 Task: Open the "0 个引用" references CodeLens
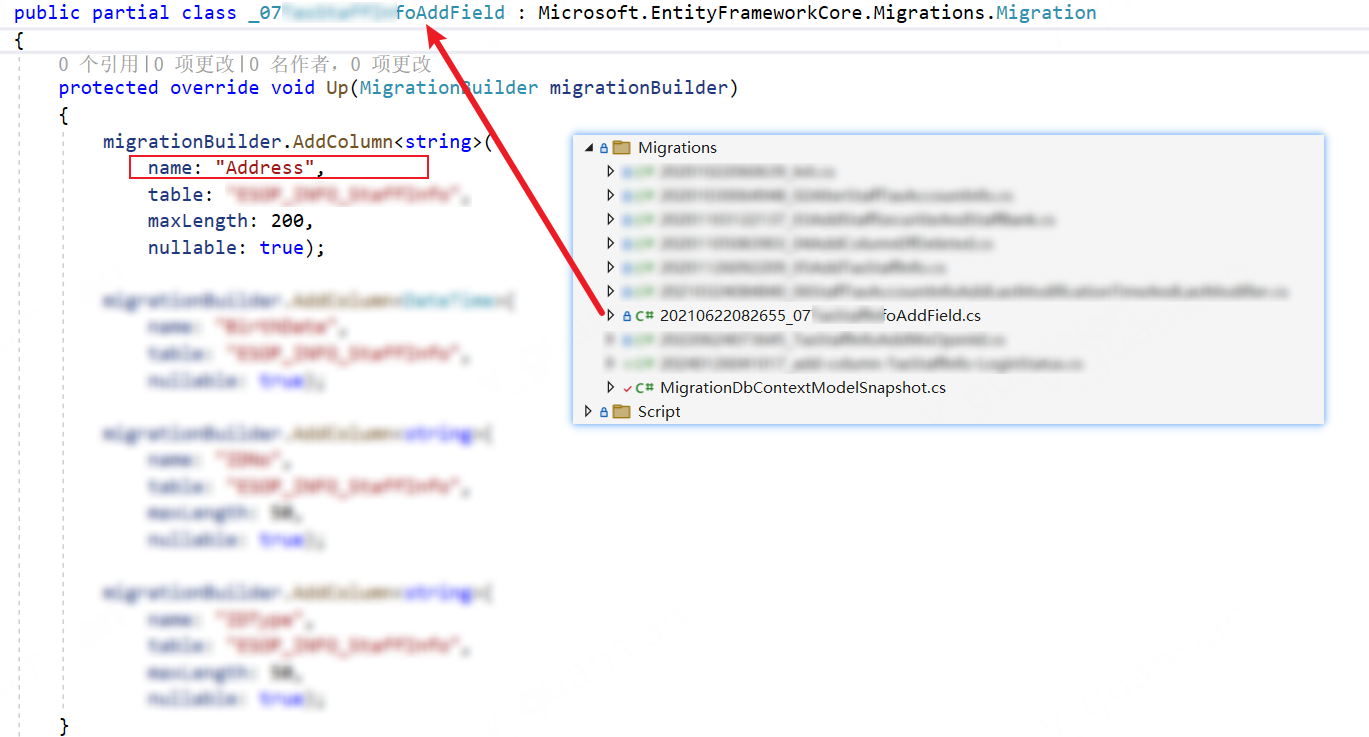click(98, 65)
